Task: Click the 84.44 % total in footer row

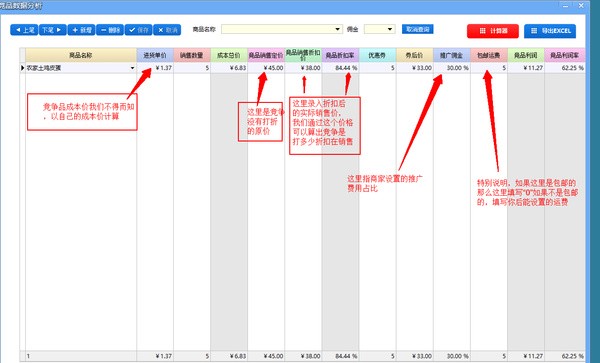Action: (340, 356)
